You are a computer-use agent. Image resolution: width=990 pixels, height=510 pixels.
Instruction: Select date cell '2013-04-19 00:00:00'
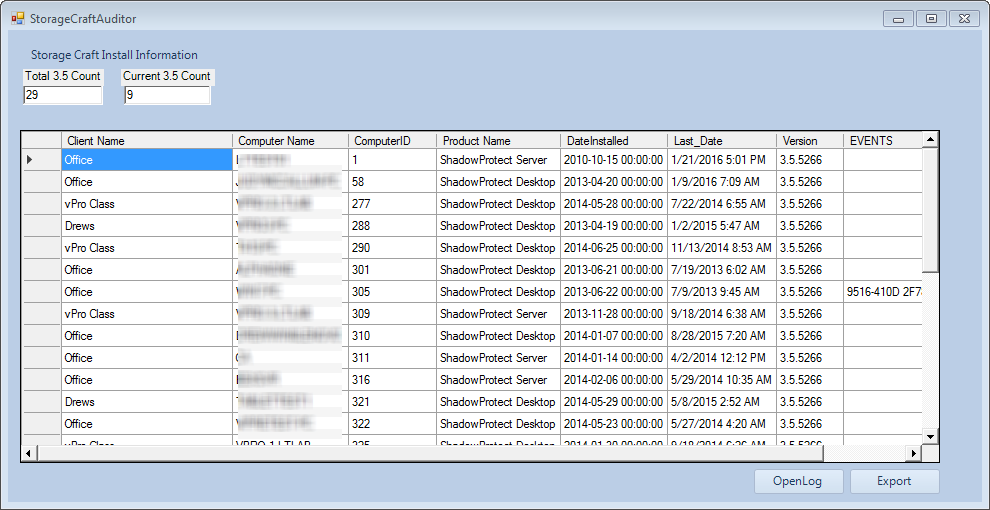(613, 226)
